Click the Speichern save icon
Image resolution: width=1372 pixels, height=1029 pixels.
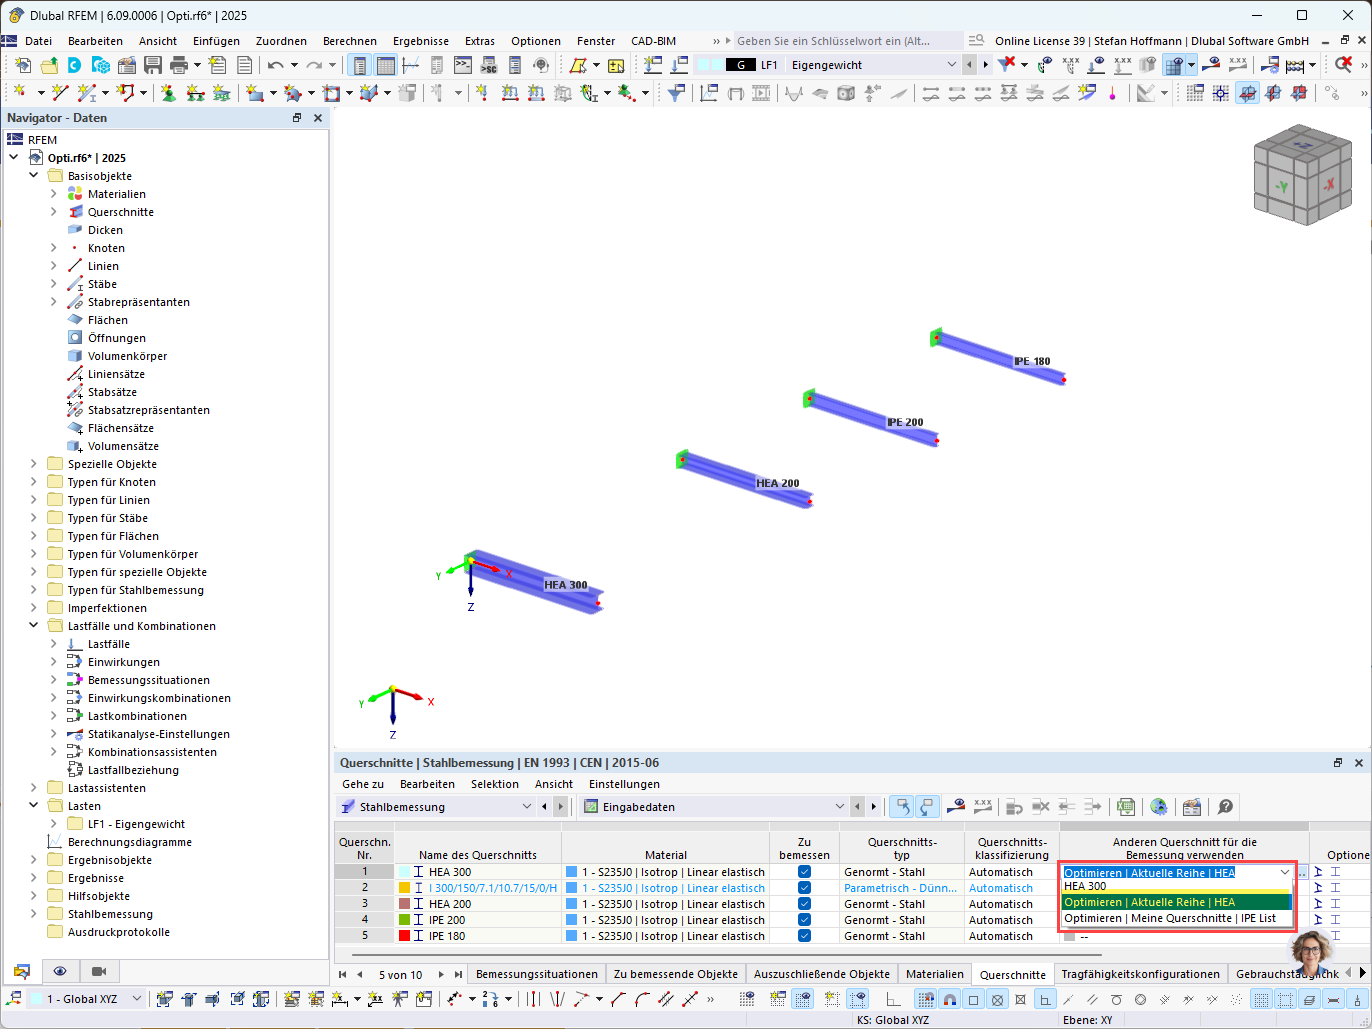[152, 64]
